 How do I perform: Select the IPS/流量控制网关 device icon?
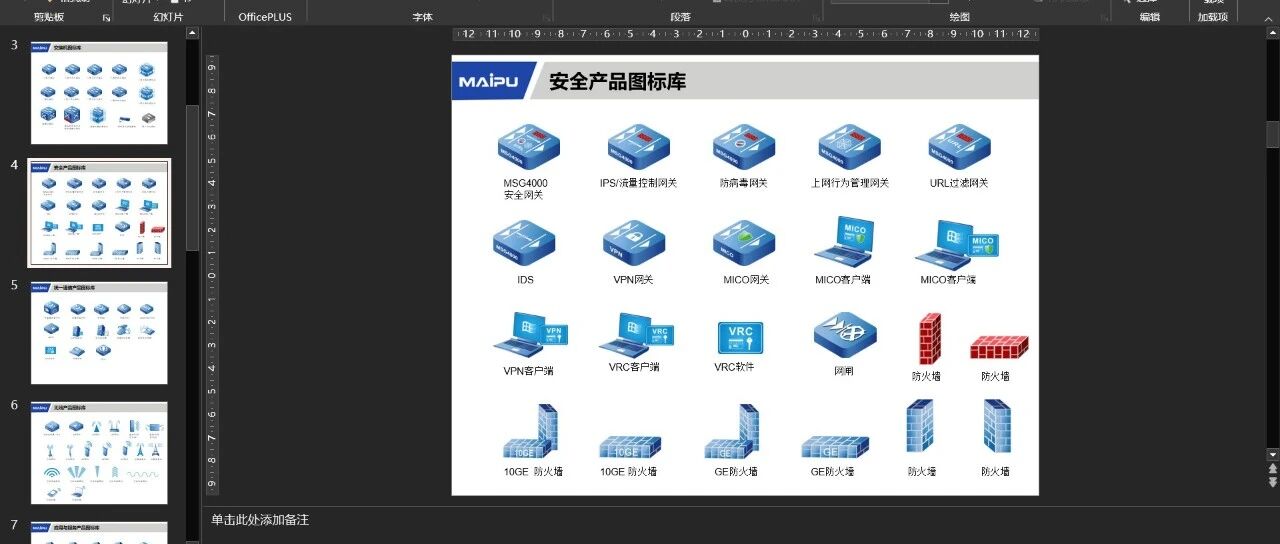click(x=638, y=147)
